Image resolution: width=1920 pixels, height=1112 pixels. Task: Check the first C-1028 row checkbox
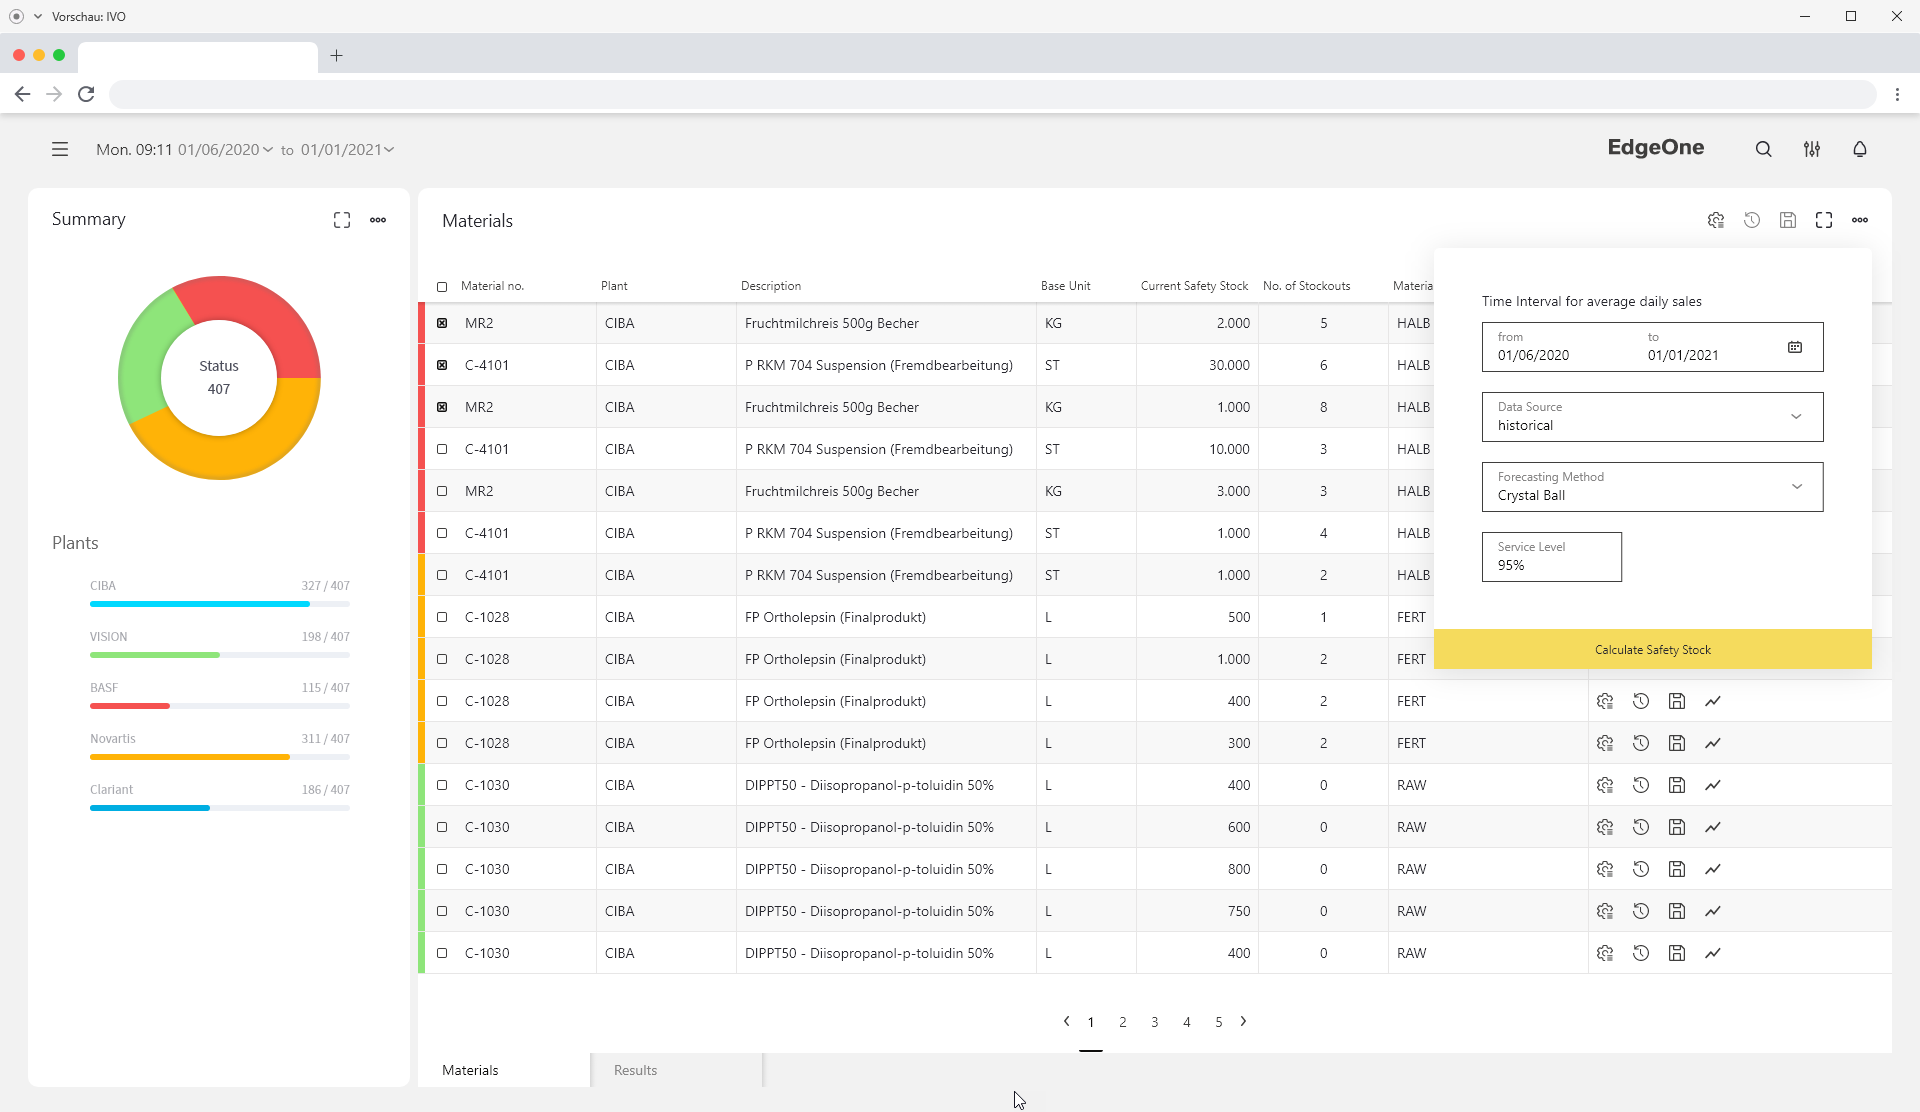(442, 617)
